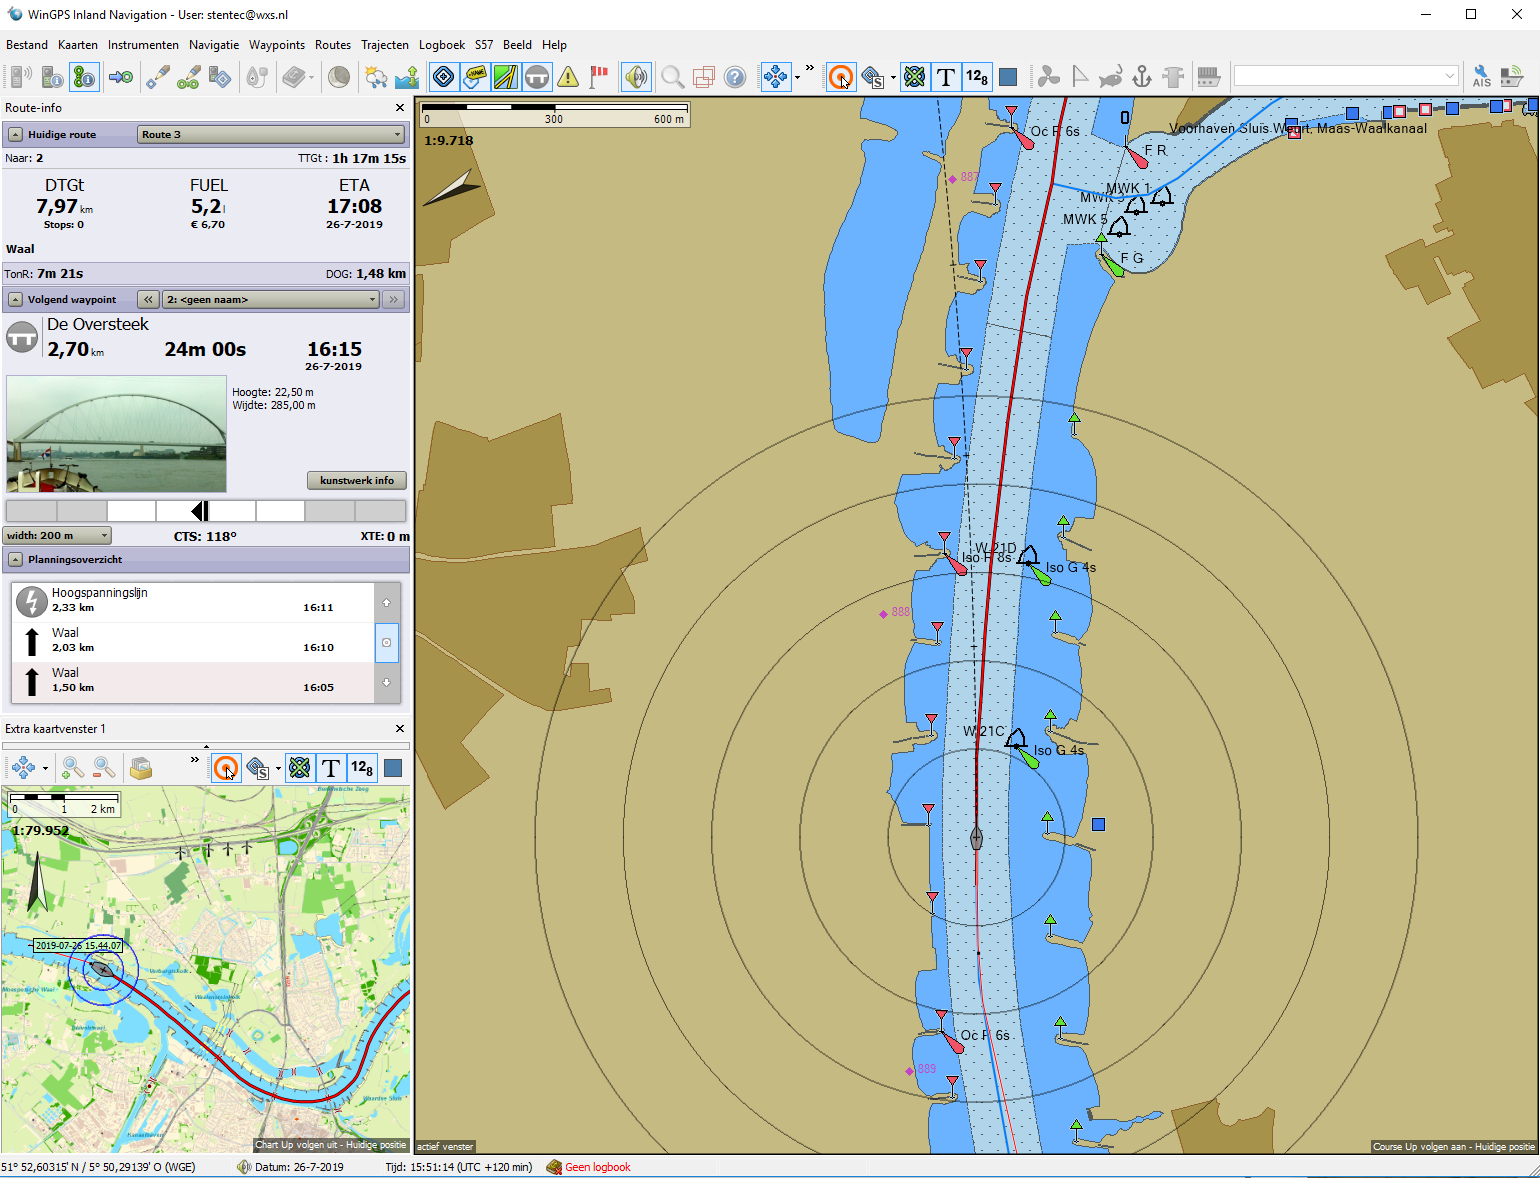Image resolution: width=1540 pixels, height=1178 pixels.
Task: Toggle the crossed-buoy overlay button in main toolbar
Action: [914, 77]
